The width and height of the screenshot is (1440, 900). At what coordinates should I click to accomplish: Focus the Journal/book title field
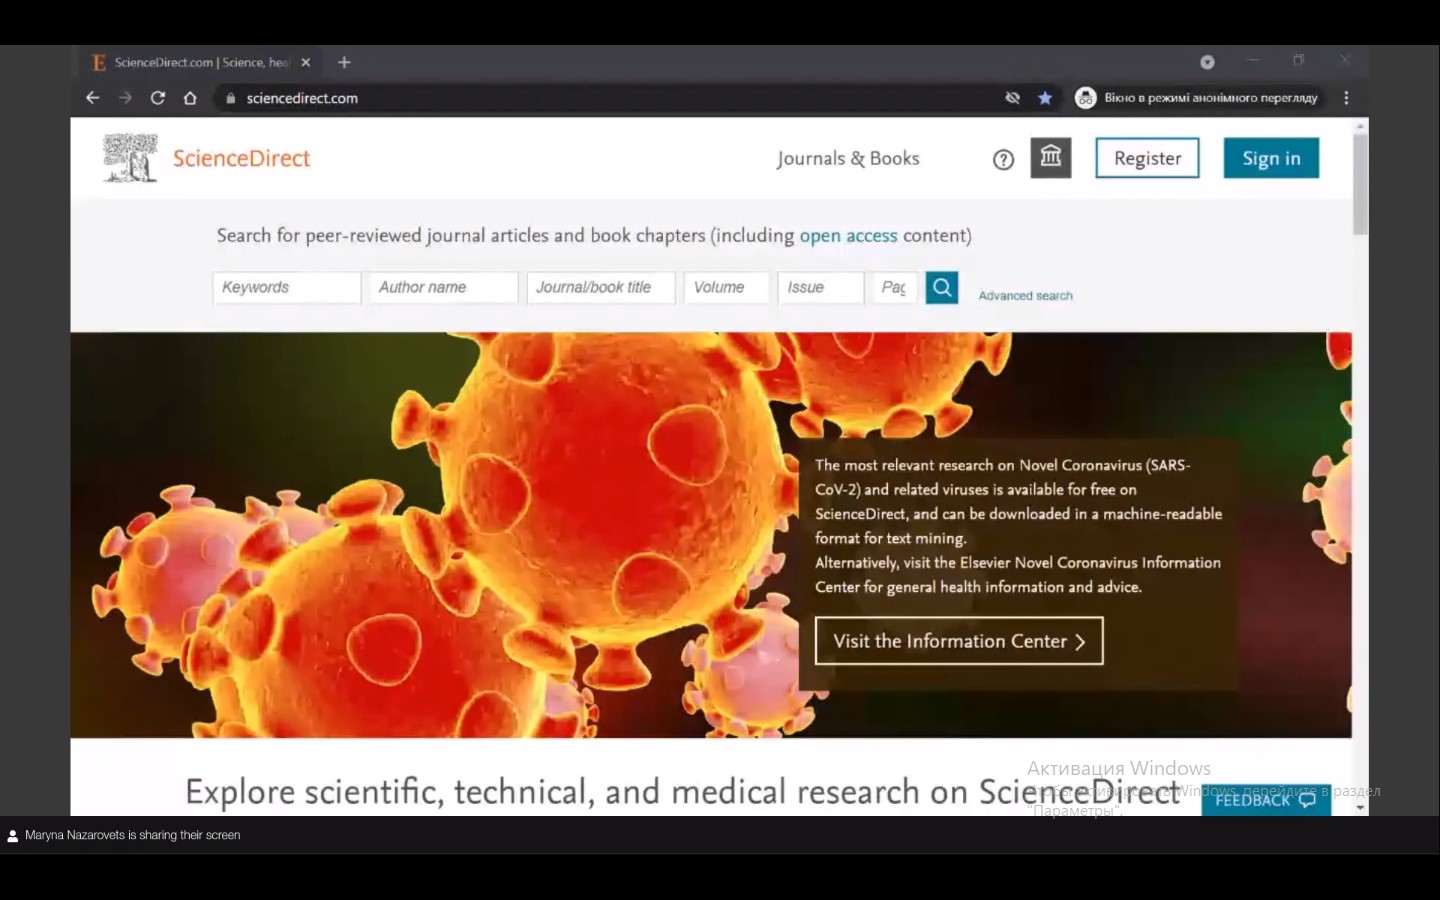[x=600, y=287]
